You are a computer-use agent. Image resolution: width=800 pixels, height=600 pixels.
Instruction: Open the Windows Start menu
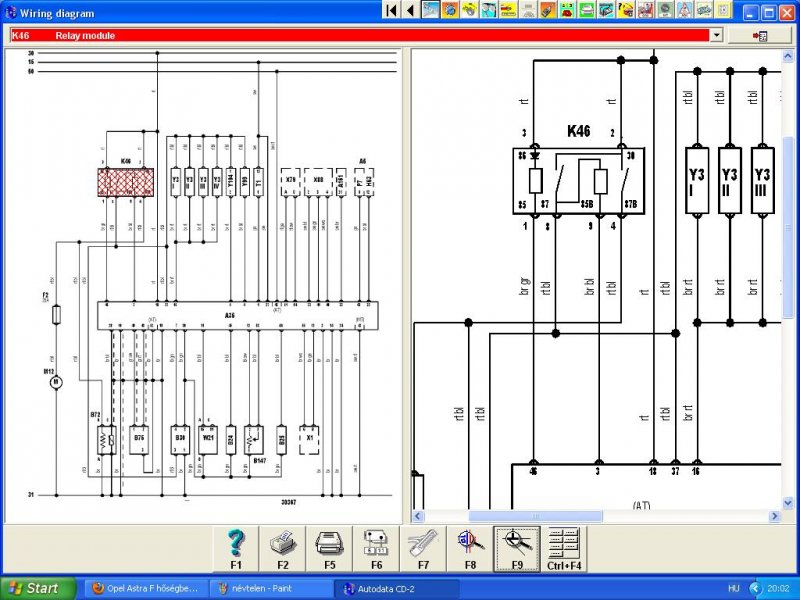(x=38, y=588)
